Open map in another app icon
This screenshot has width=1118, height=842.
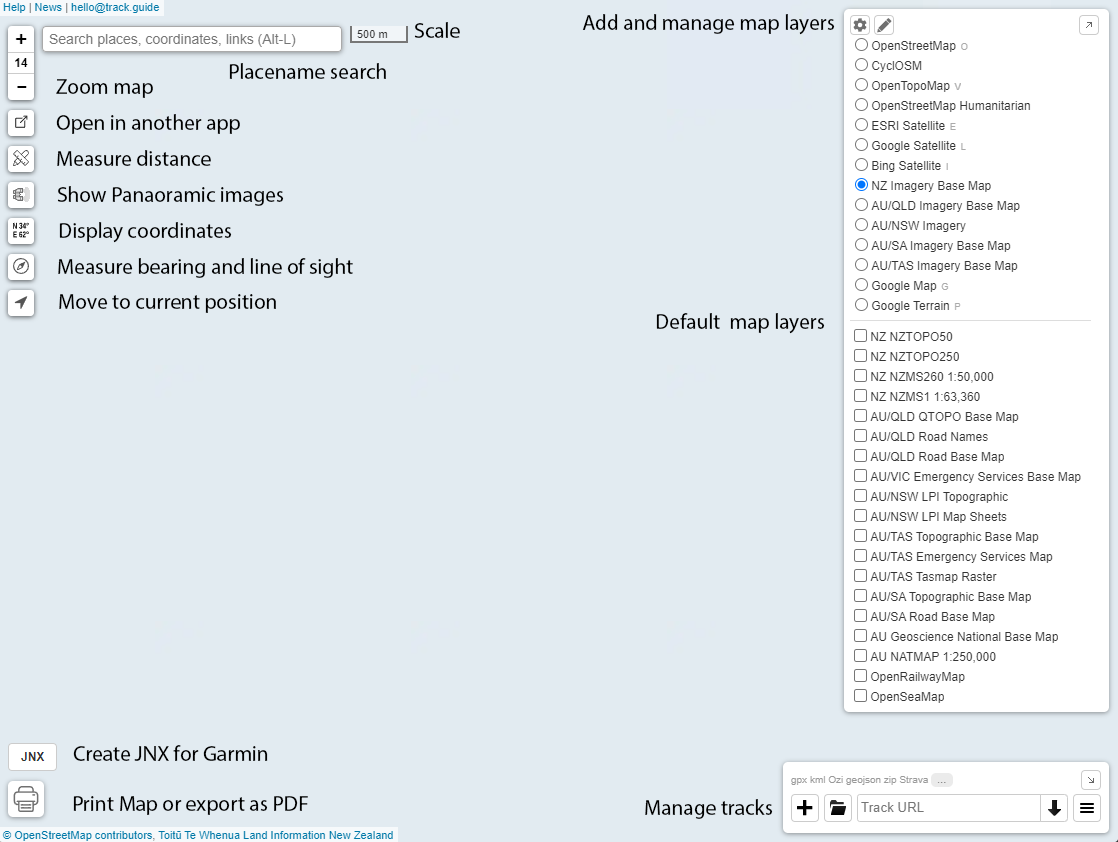click(21, 123)
